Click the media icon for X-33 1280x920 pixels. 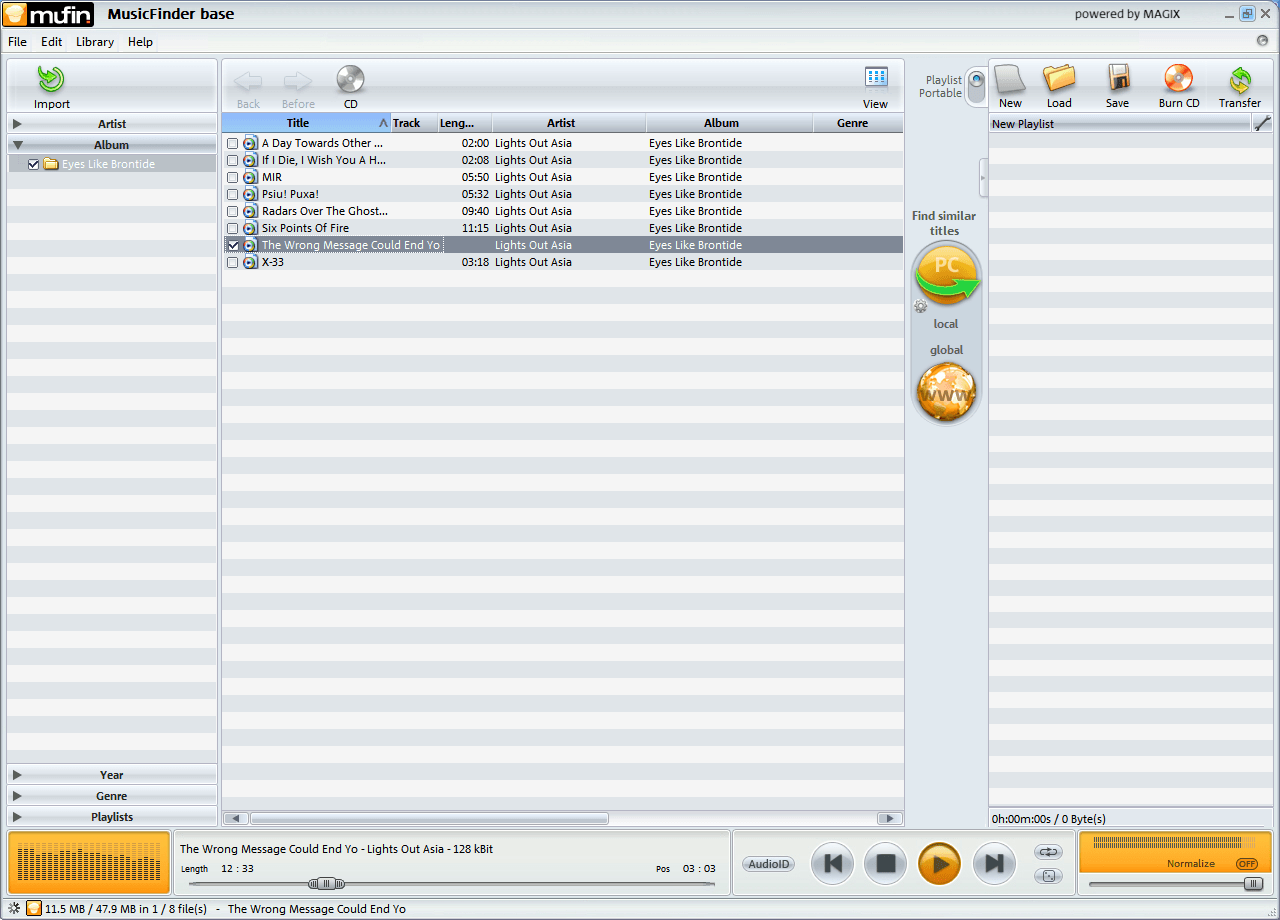pos(250,262)
